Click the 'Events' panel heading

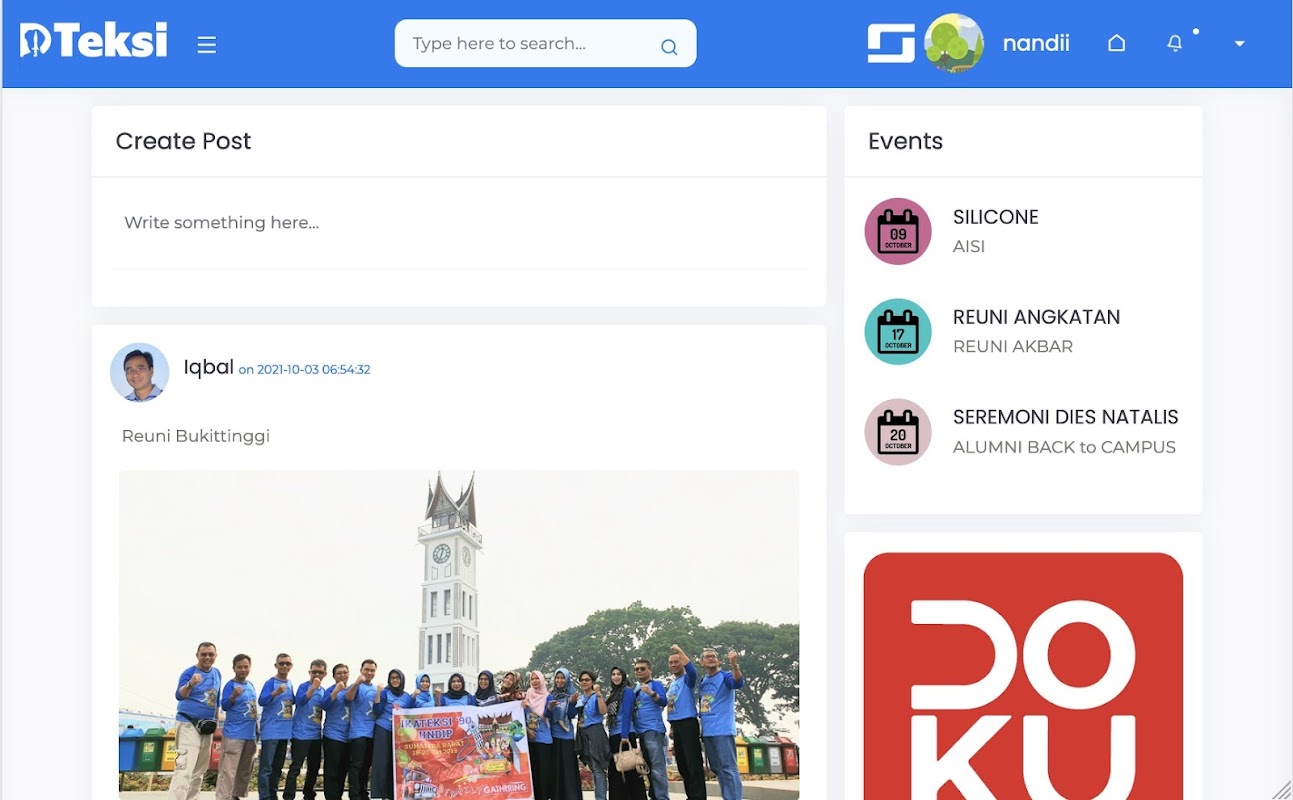[905, 141]
